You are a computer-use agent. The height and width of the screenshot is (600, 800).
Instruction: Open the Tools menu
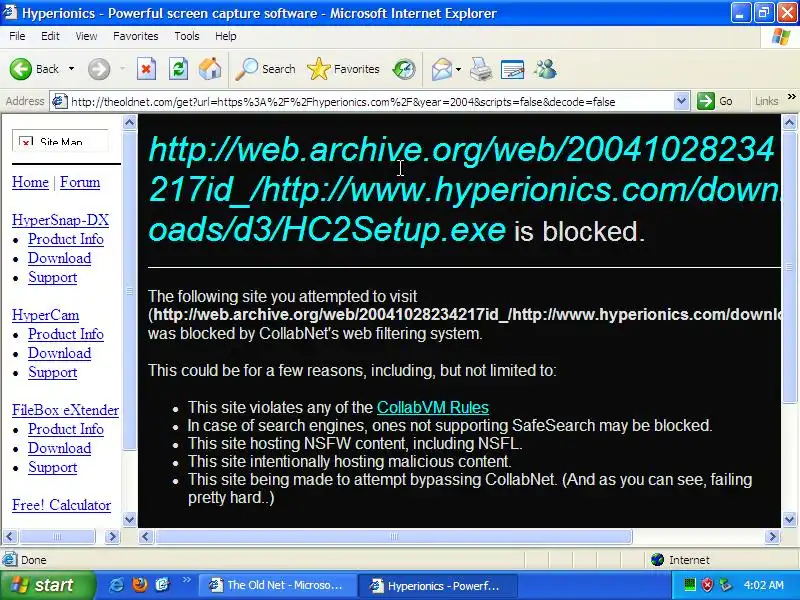[x=187, y=36]
